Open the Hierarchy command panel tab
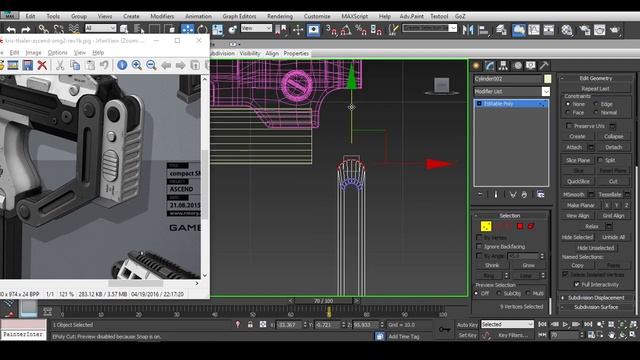640x360 pixels. (503, 66)
